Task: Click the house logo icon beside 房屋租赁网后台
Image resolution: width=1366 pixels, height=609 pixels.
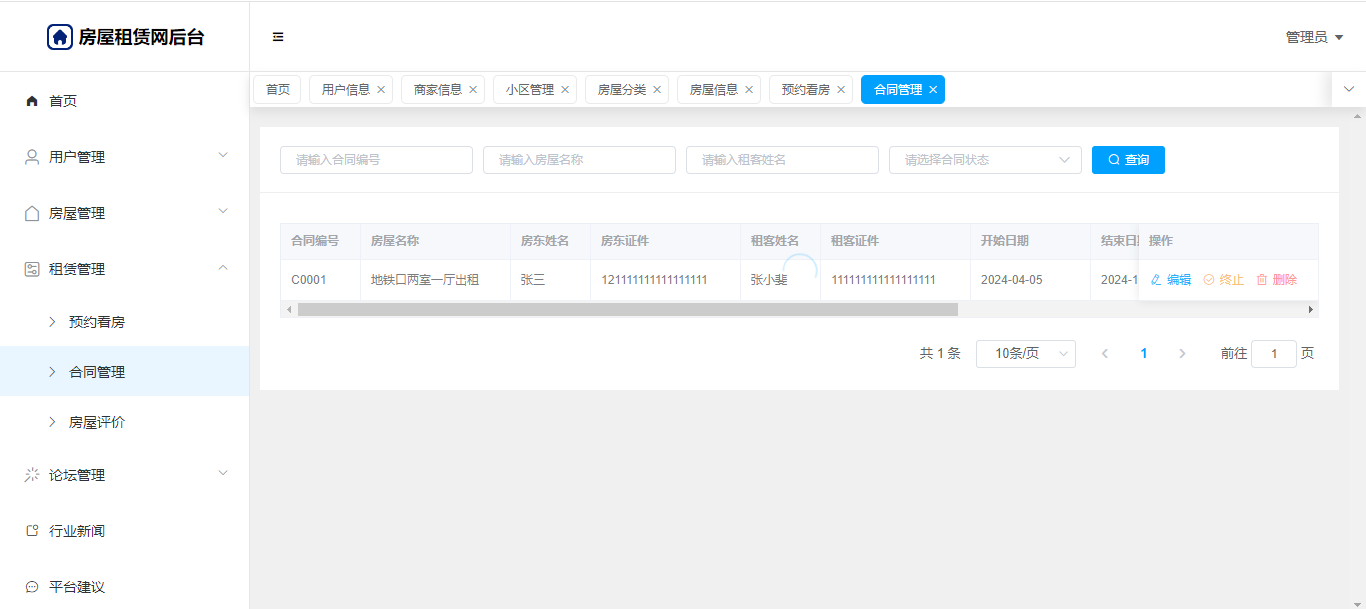Action: (x=60, y=37)
